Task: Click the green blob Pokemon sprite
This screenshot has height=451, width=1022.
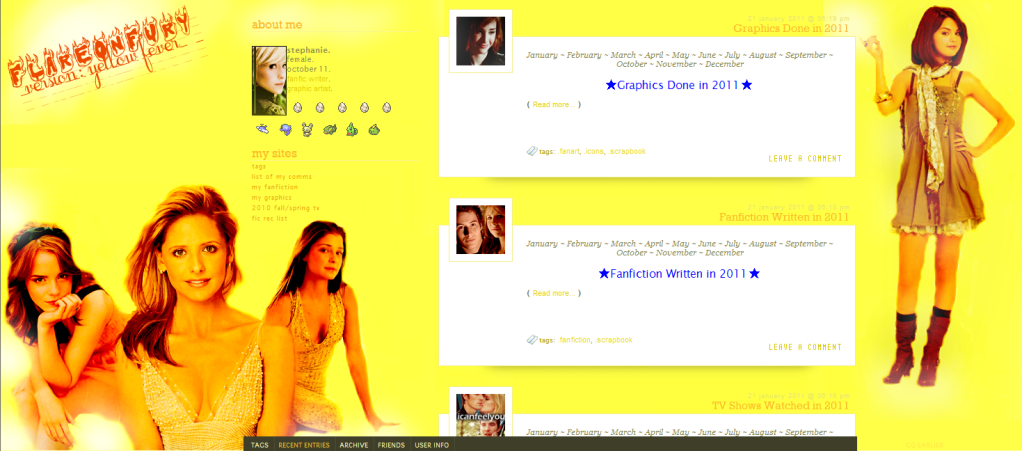Action: click(x=374, y=130)
